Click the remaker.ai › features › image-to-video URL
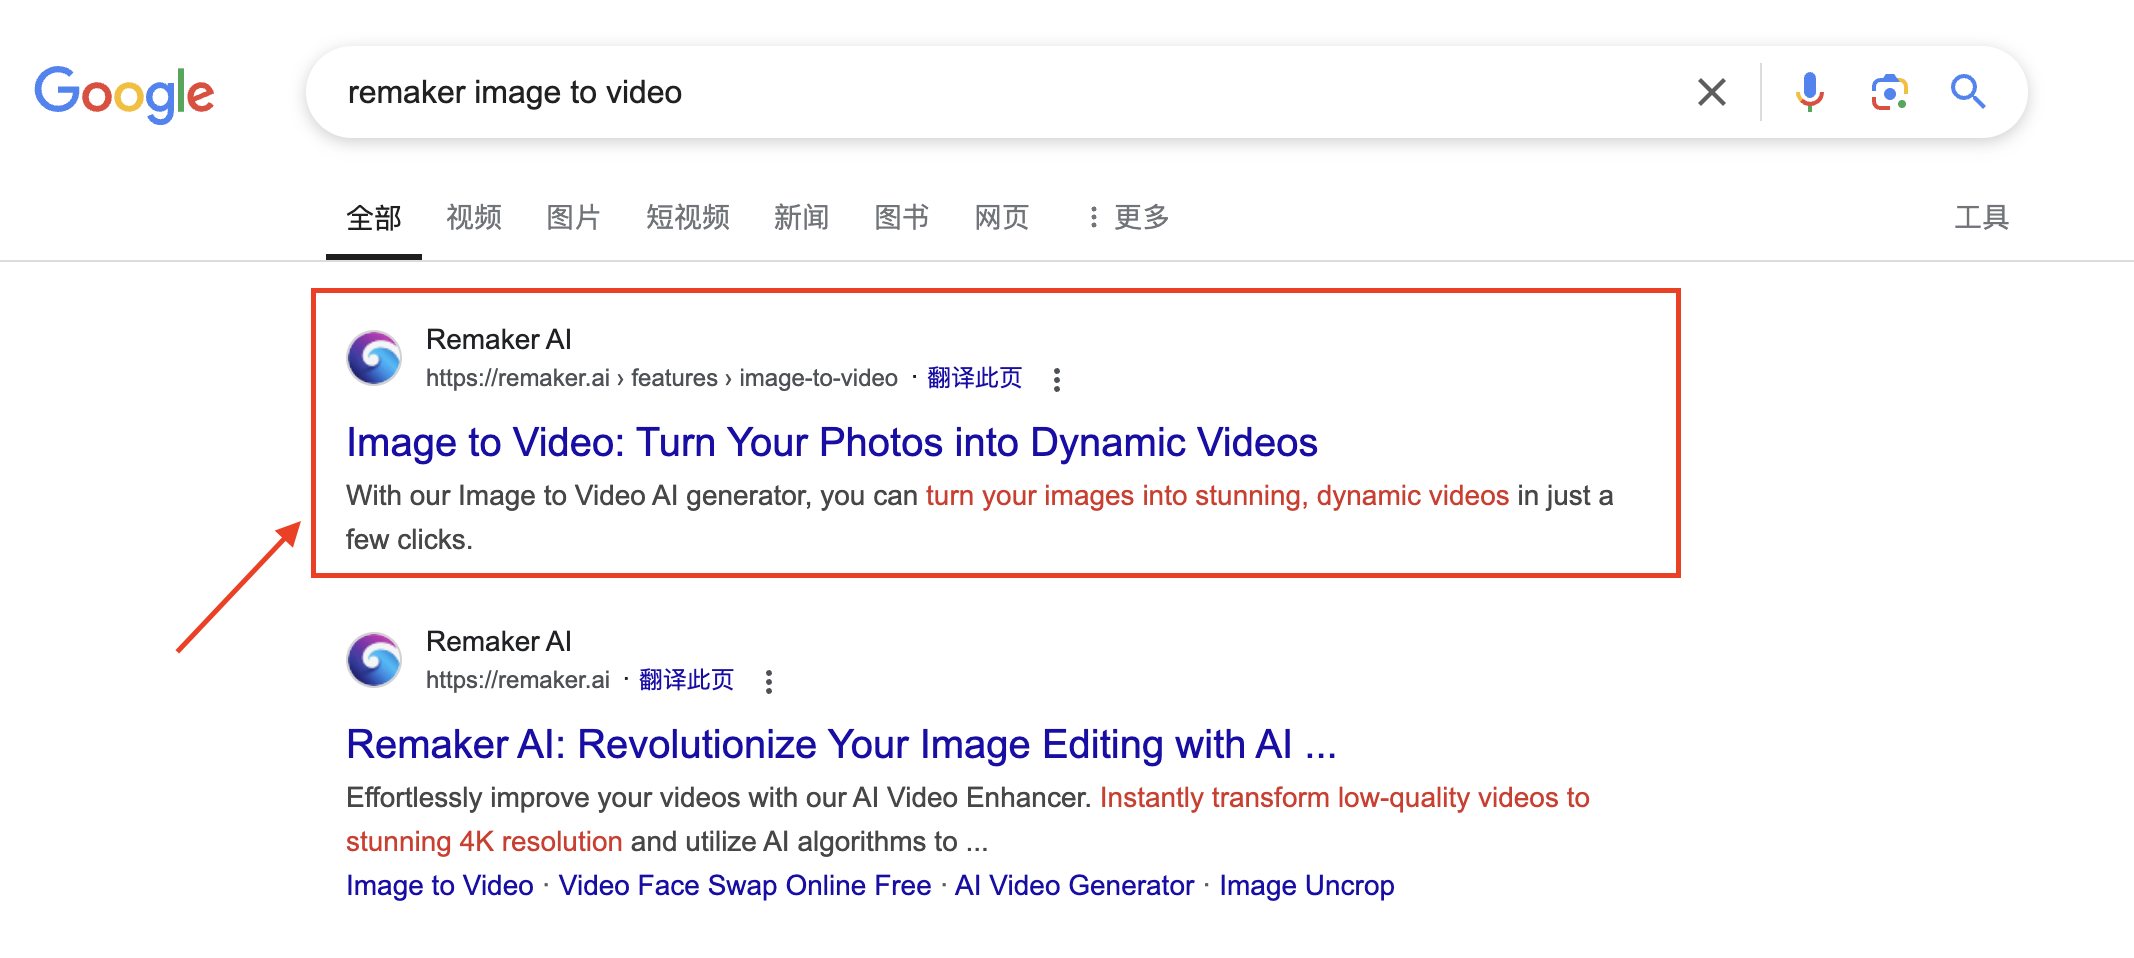The image size is (2134, 958). point(662,378)
